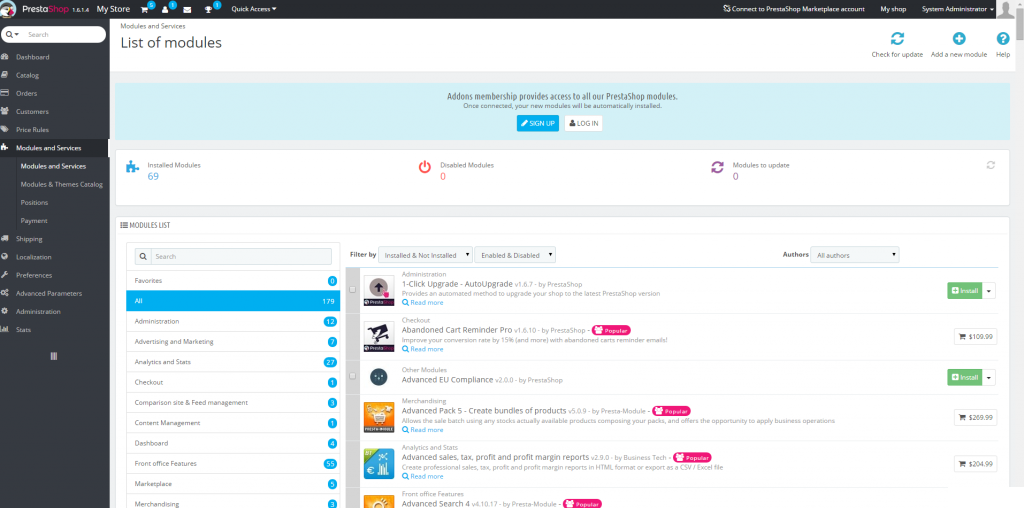Click the Check for update icon

coord(897,39)
